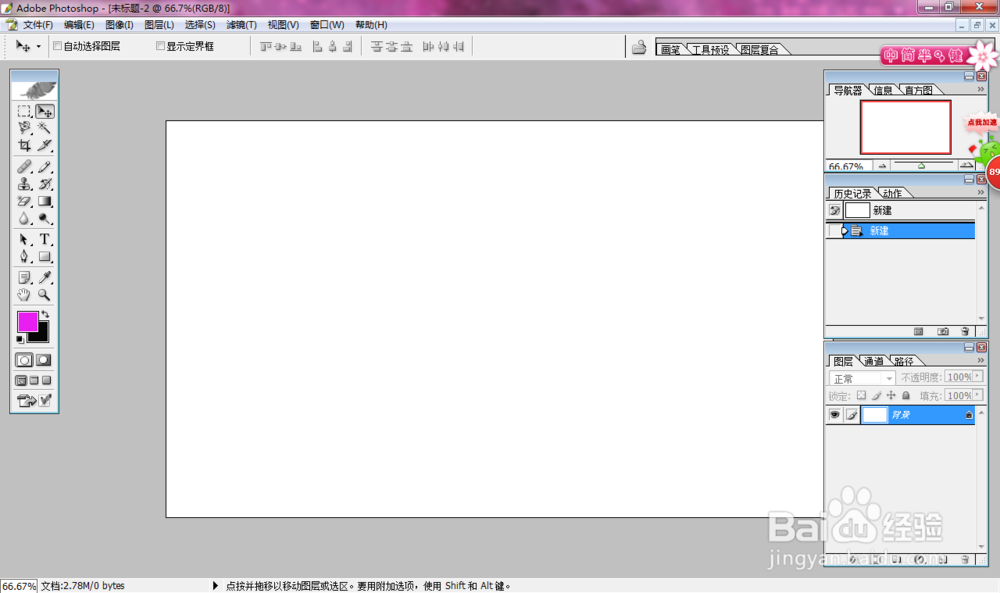Switch to 通道 tab
The height and width of the screenshot is (593, 1000).
[874, 362]
